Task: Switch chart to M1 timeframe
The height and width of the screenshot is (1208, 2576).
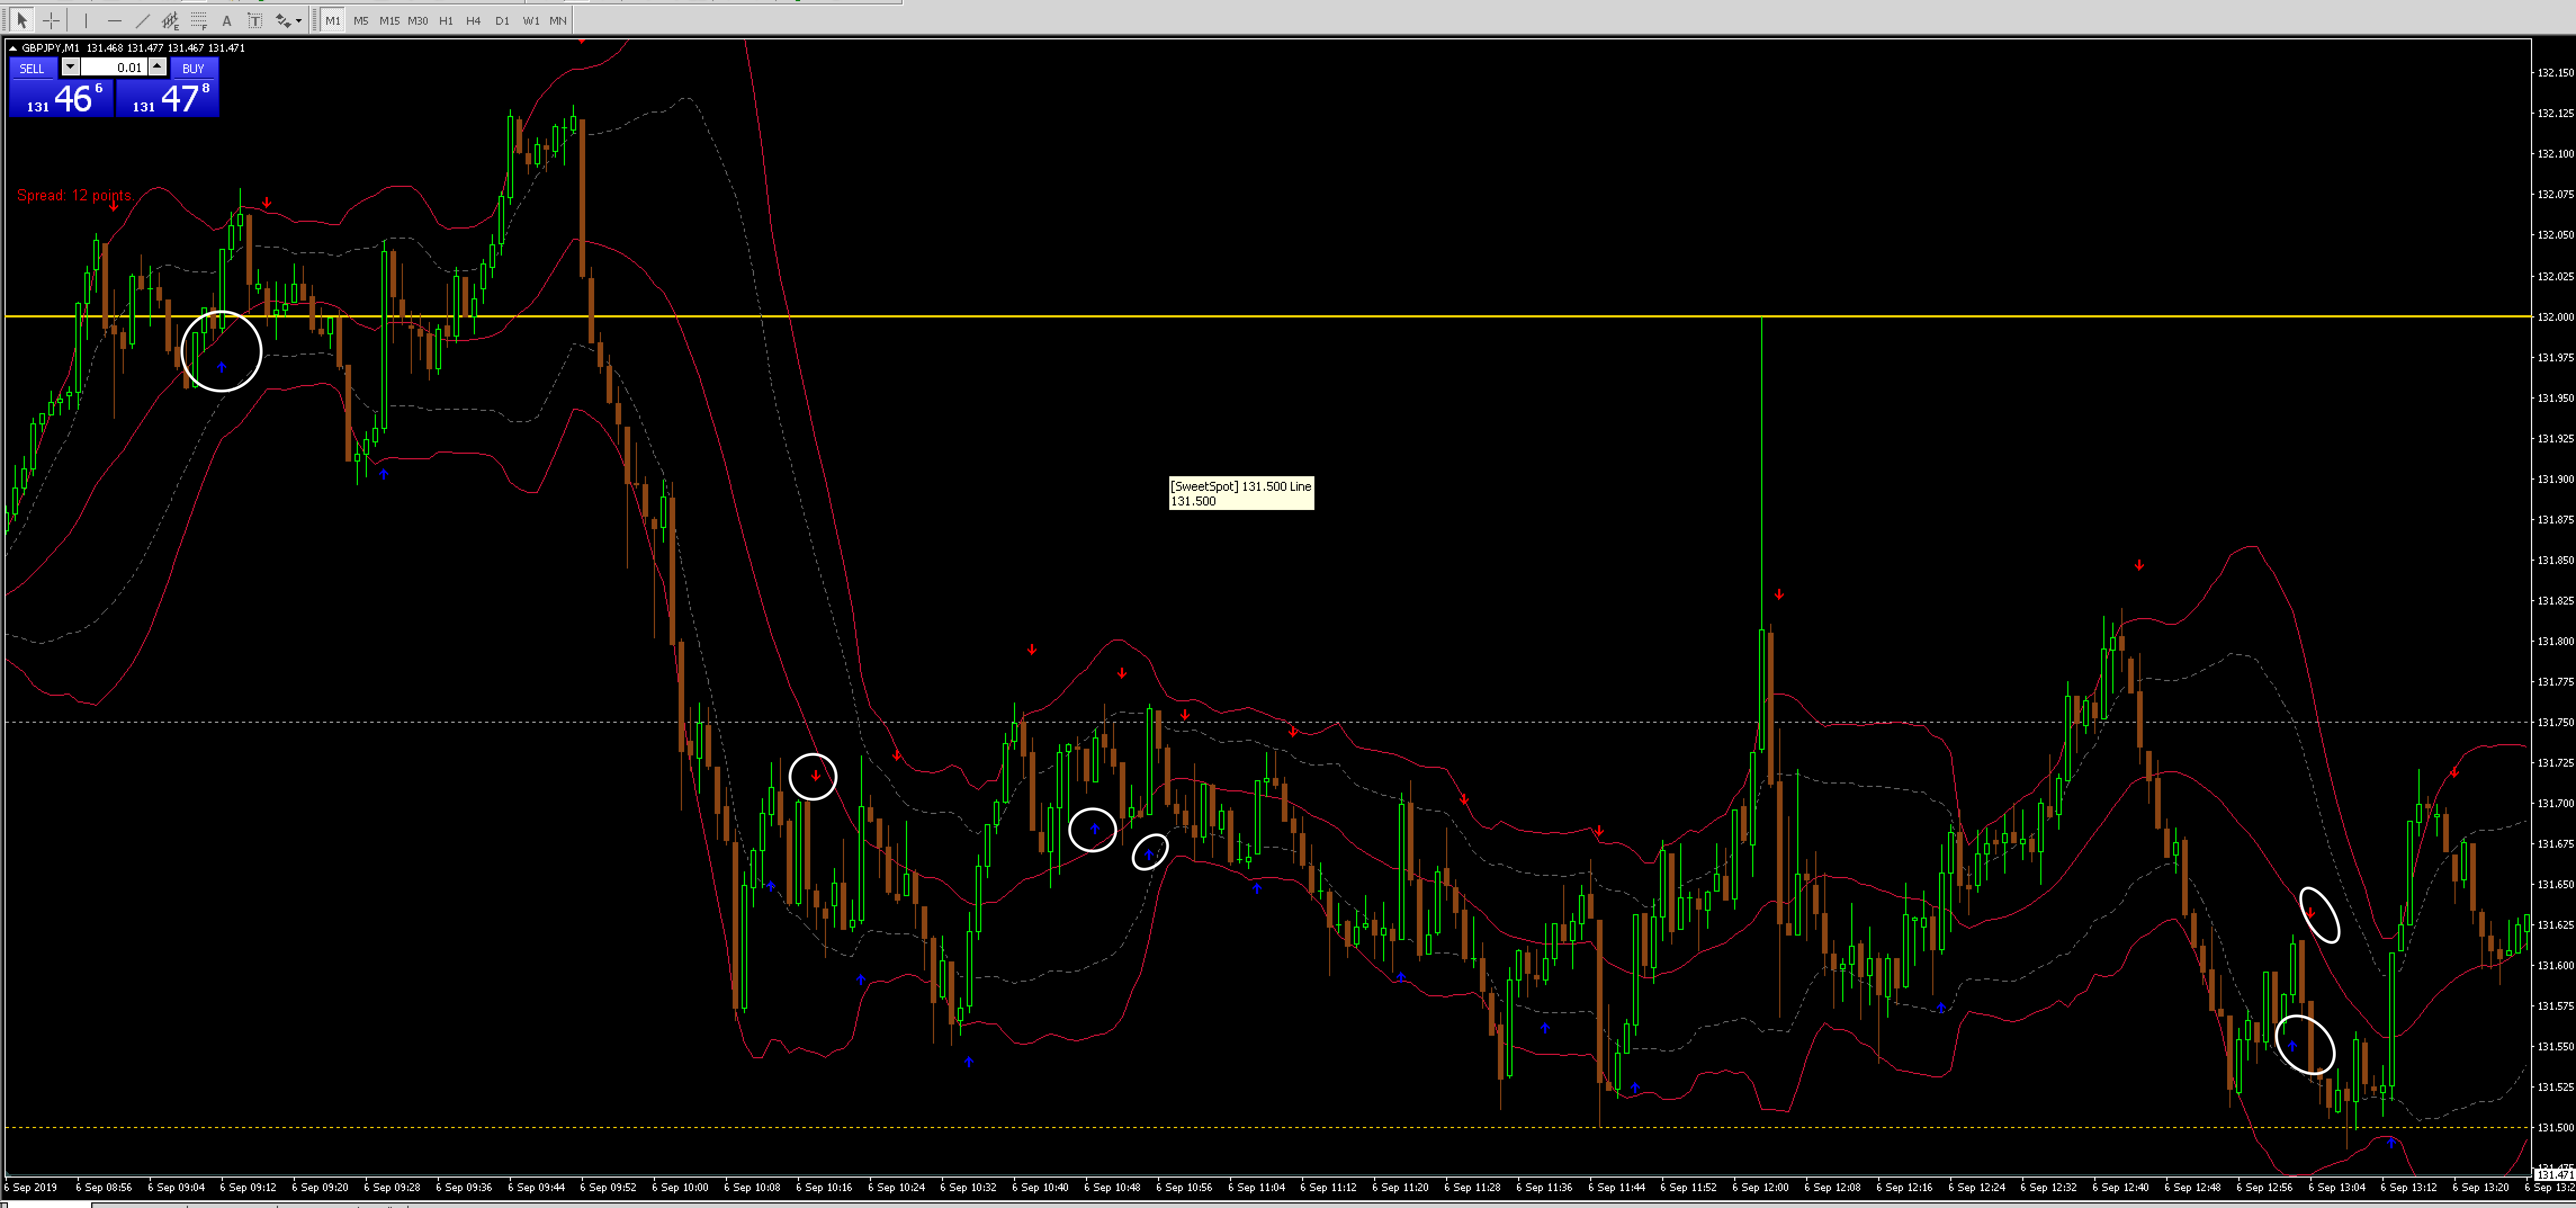Action: [332, 20]
